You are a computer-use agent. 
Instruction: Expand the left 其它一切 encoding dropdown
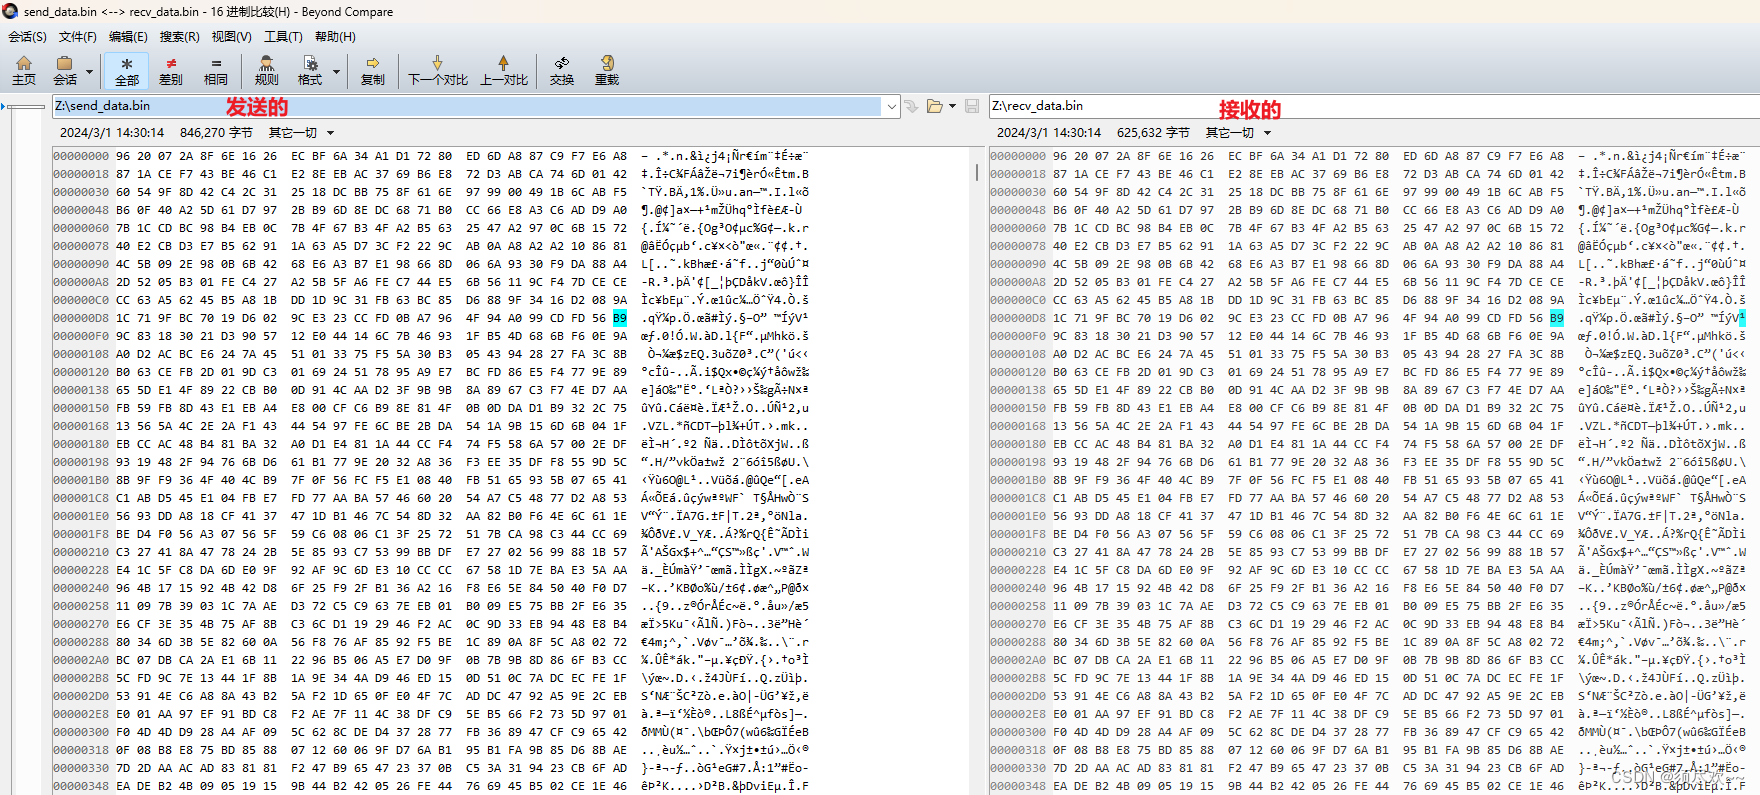click(330, 133)
